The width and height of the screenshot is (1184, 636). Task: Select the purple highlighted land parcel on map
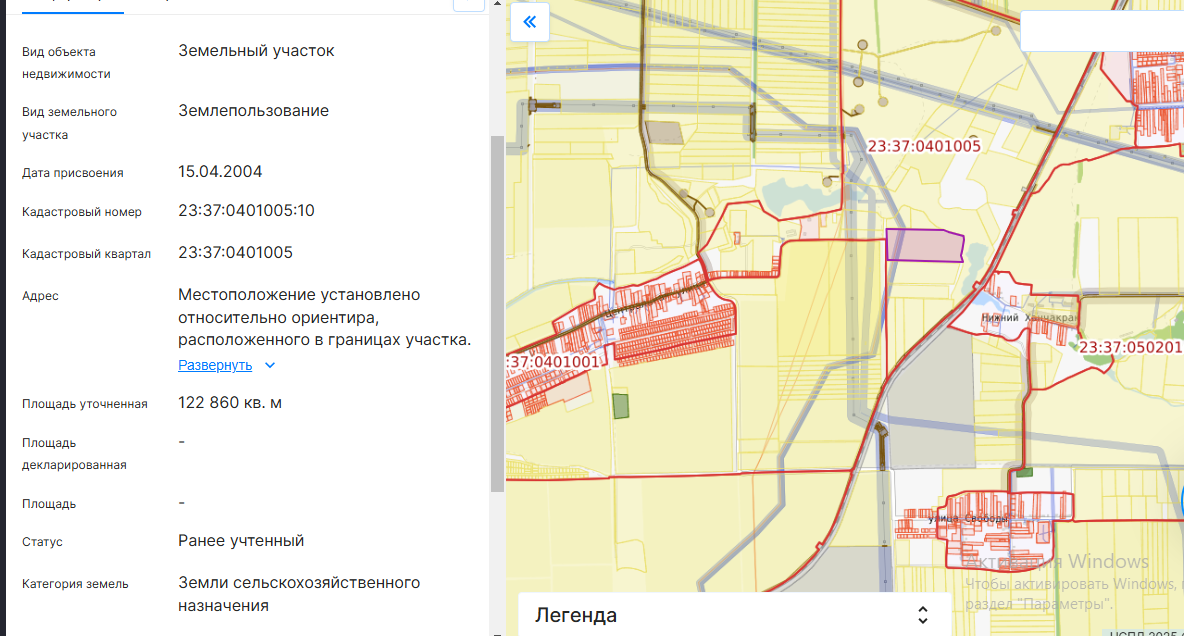pos(924,245)
